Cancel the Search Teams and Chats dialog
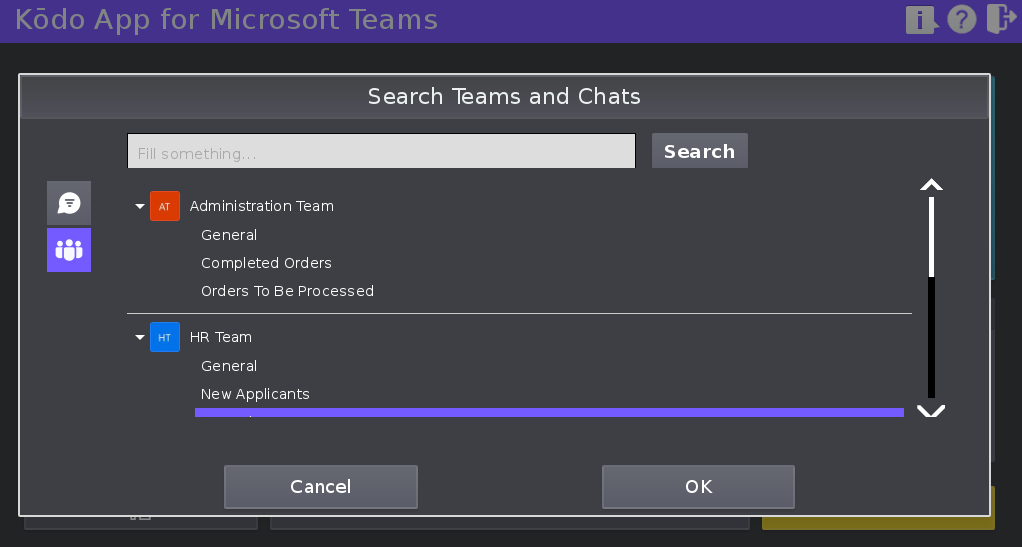Screen dimensions: 1022x547 pos(321,487)
